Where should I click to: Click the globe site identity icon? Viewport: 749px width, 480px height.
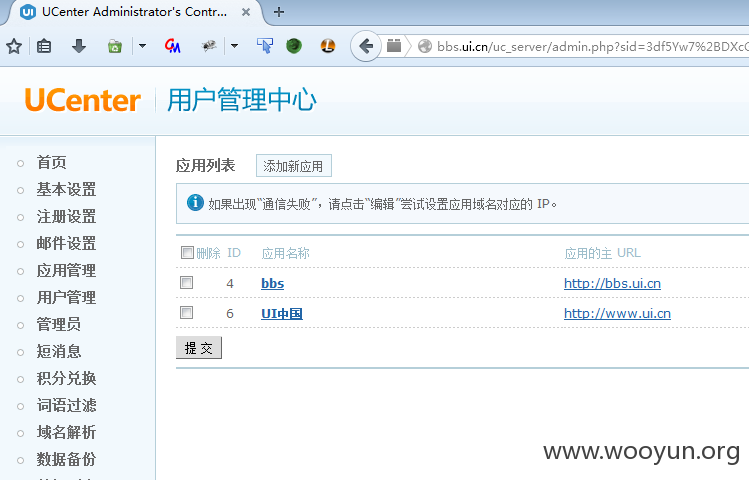[x=425, y=46]
